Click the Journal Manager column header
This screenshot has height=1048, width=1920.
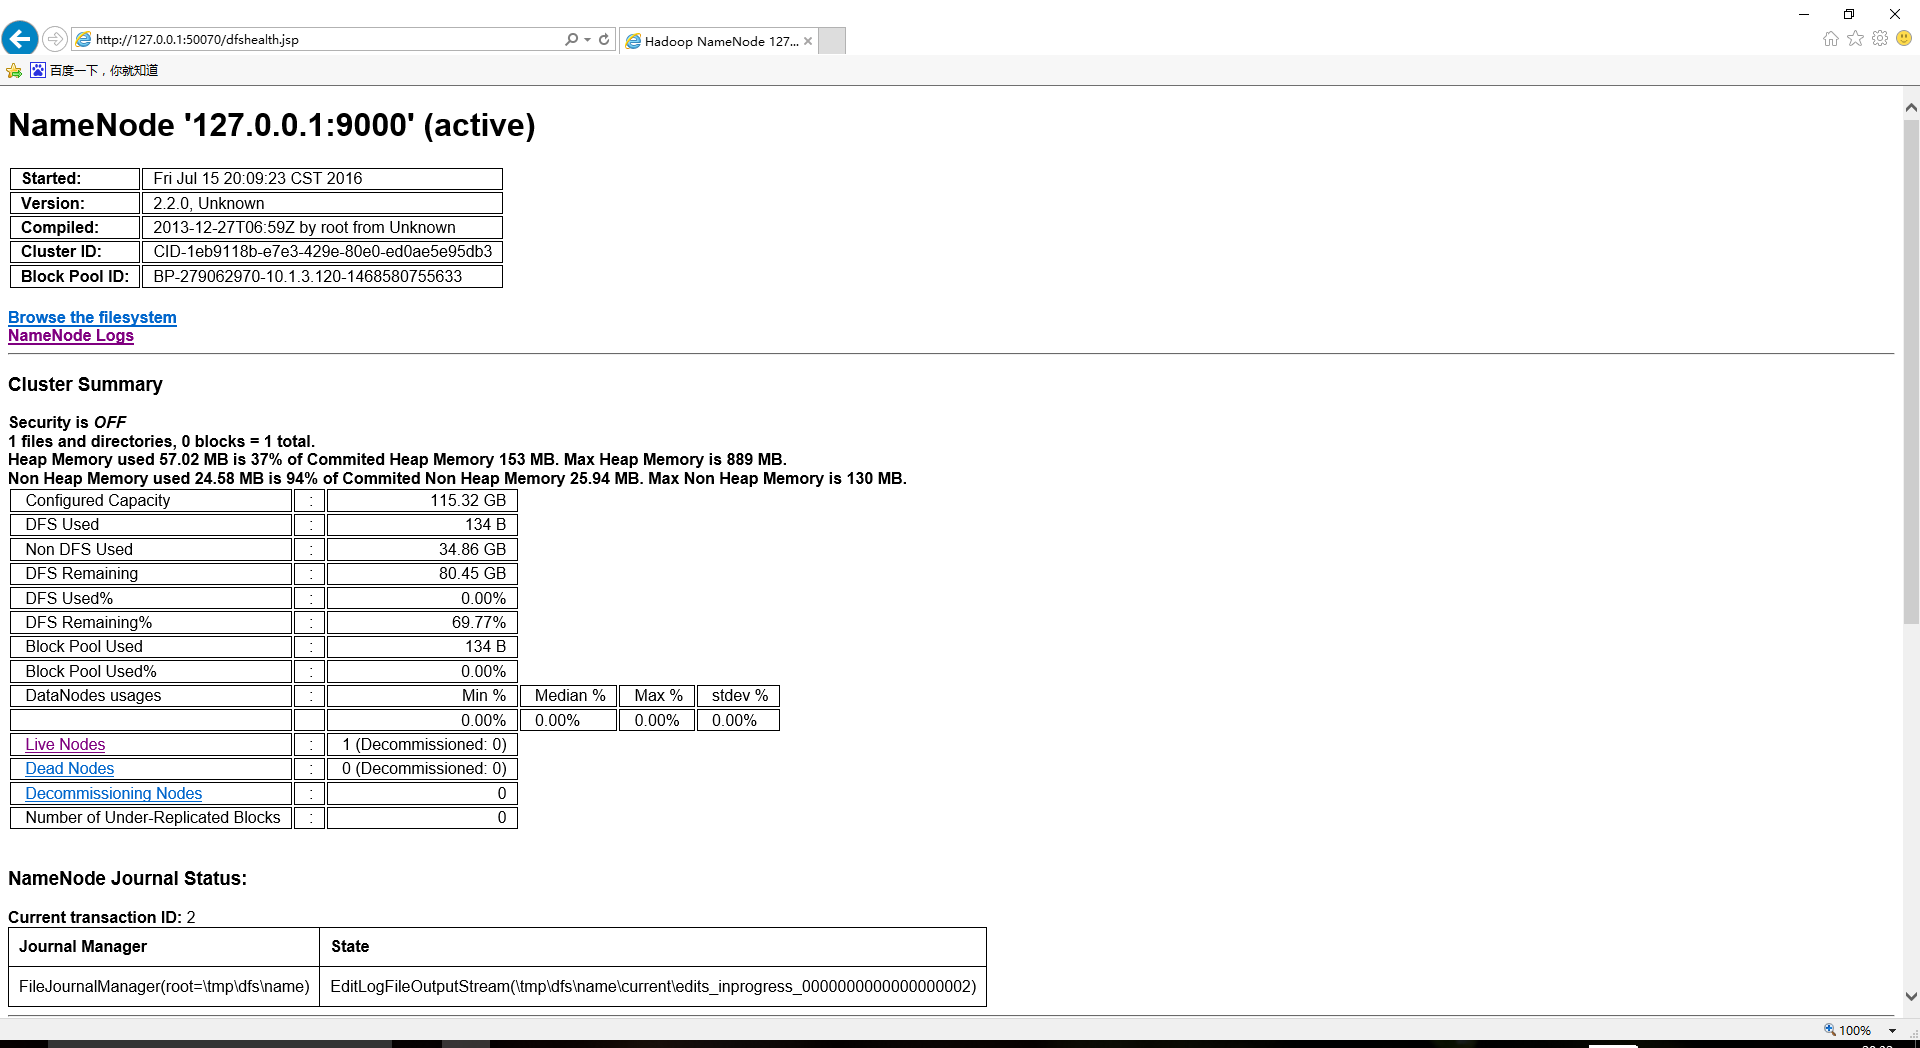coord(164,946)
